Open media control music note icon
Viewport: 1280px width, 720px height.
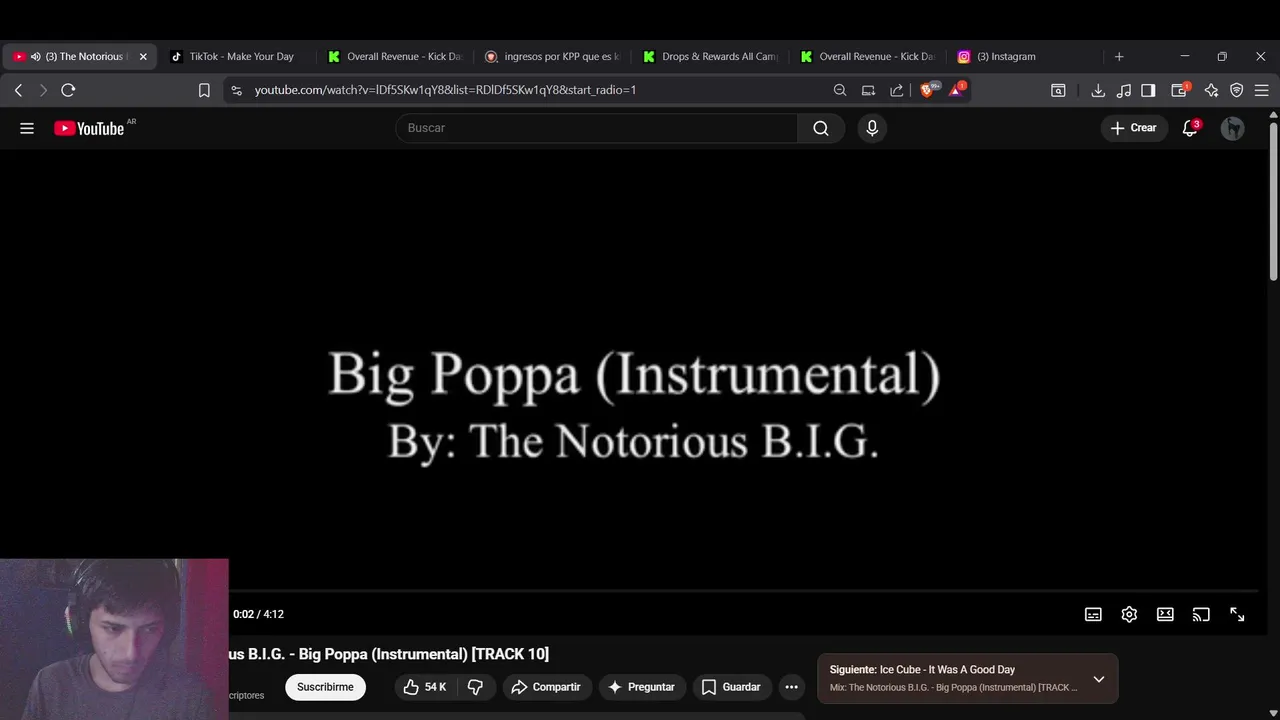pyautogui.click(x=1124, y=90)
